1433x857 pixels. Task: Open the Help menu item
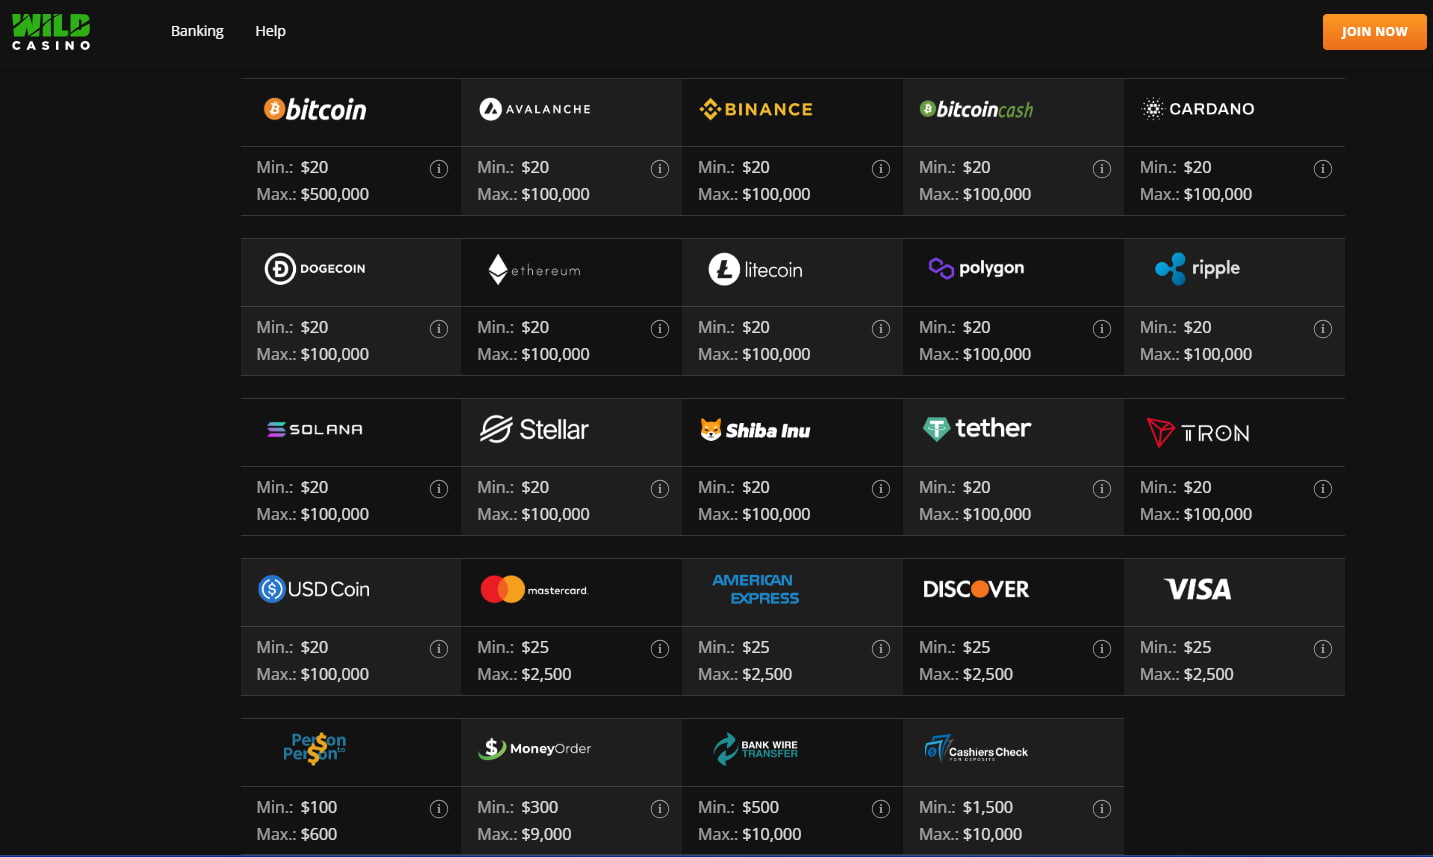[270, 31]
